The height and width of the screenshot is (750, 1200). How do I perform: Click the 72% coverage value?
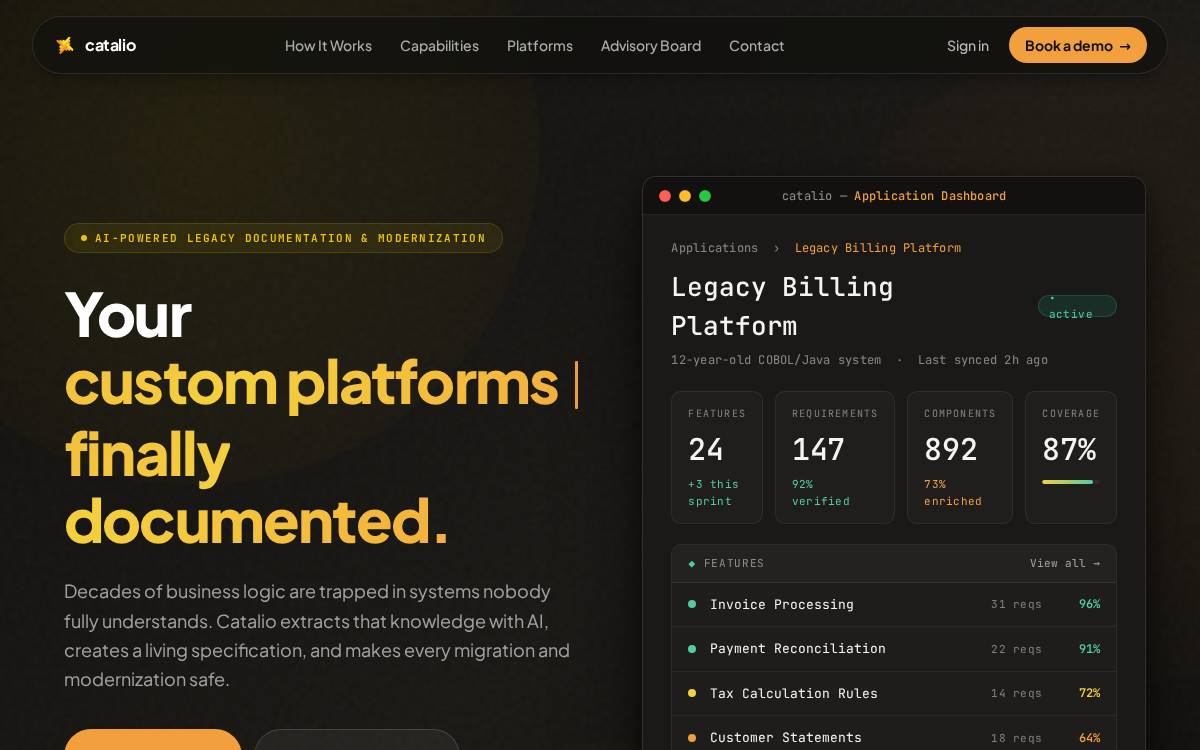point(1090,693)
